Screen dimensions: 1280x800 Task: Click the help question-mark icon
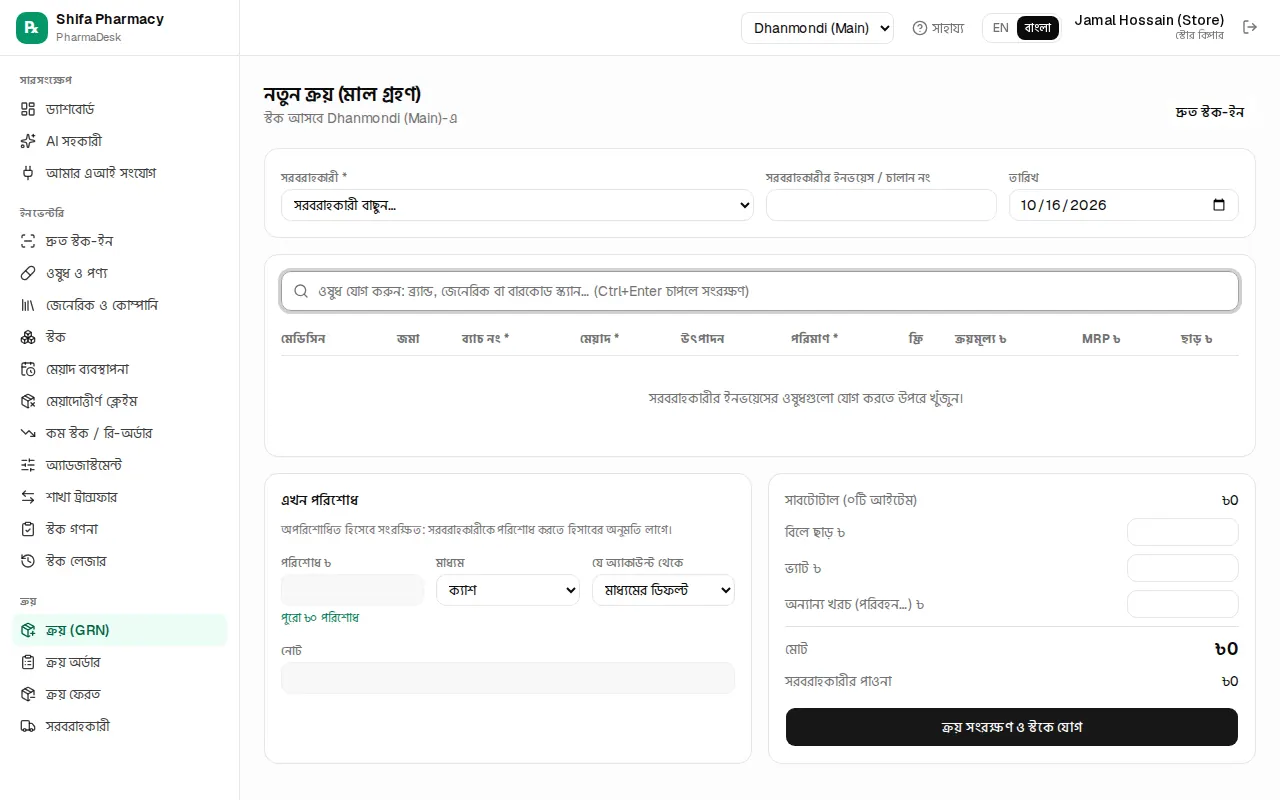pos(920,28)
